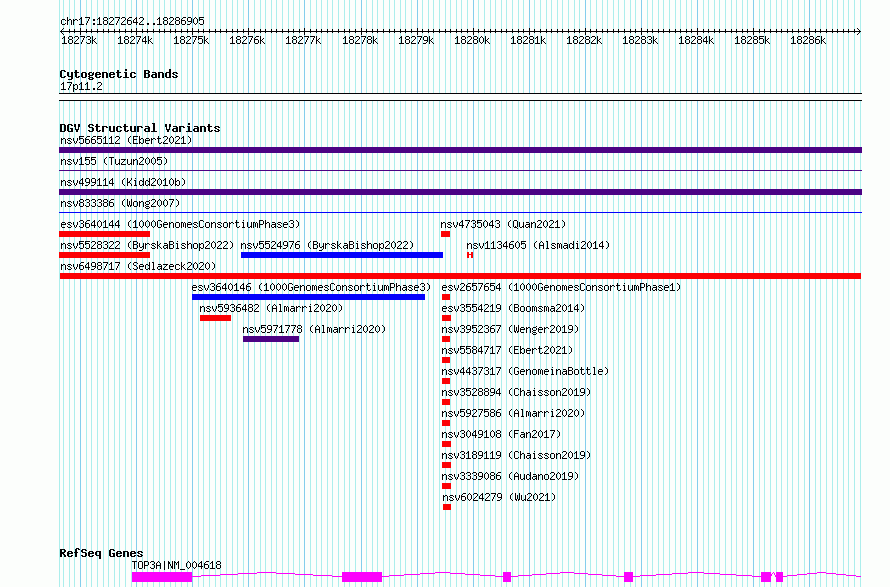890x587 pixels.
Task: Click the red nsv6024279 variant marker
Action: [x=447, y=507]
